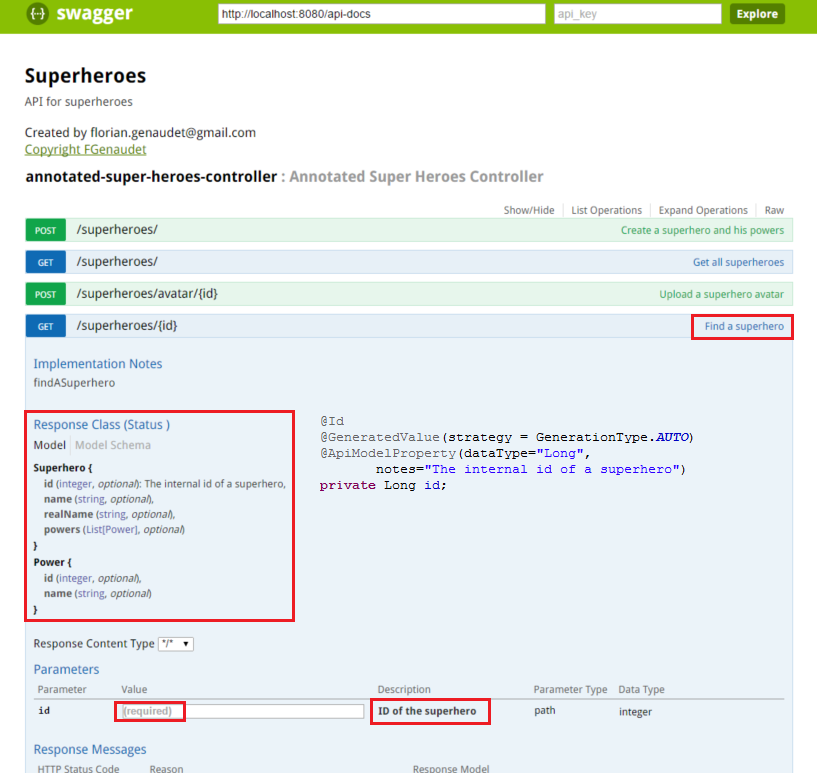This screenshot has width=817, height=773.
Task: Toggle the annotated-super-heroes-controller heading
Action: click(151, 177)
